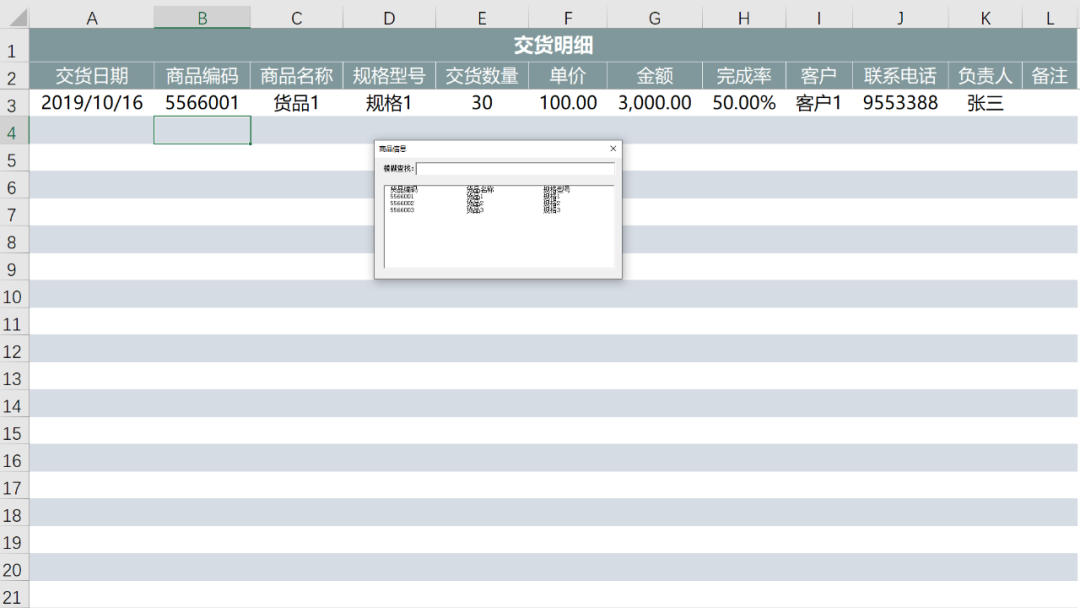Select the 5566003 entry in the product list
The height and width of the screenshot is (608, 1080).
tap(402, 211)
